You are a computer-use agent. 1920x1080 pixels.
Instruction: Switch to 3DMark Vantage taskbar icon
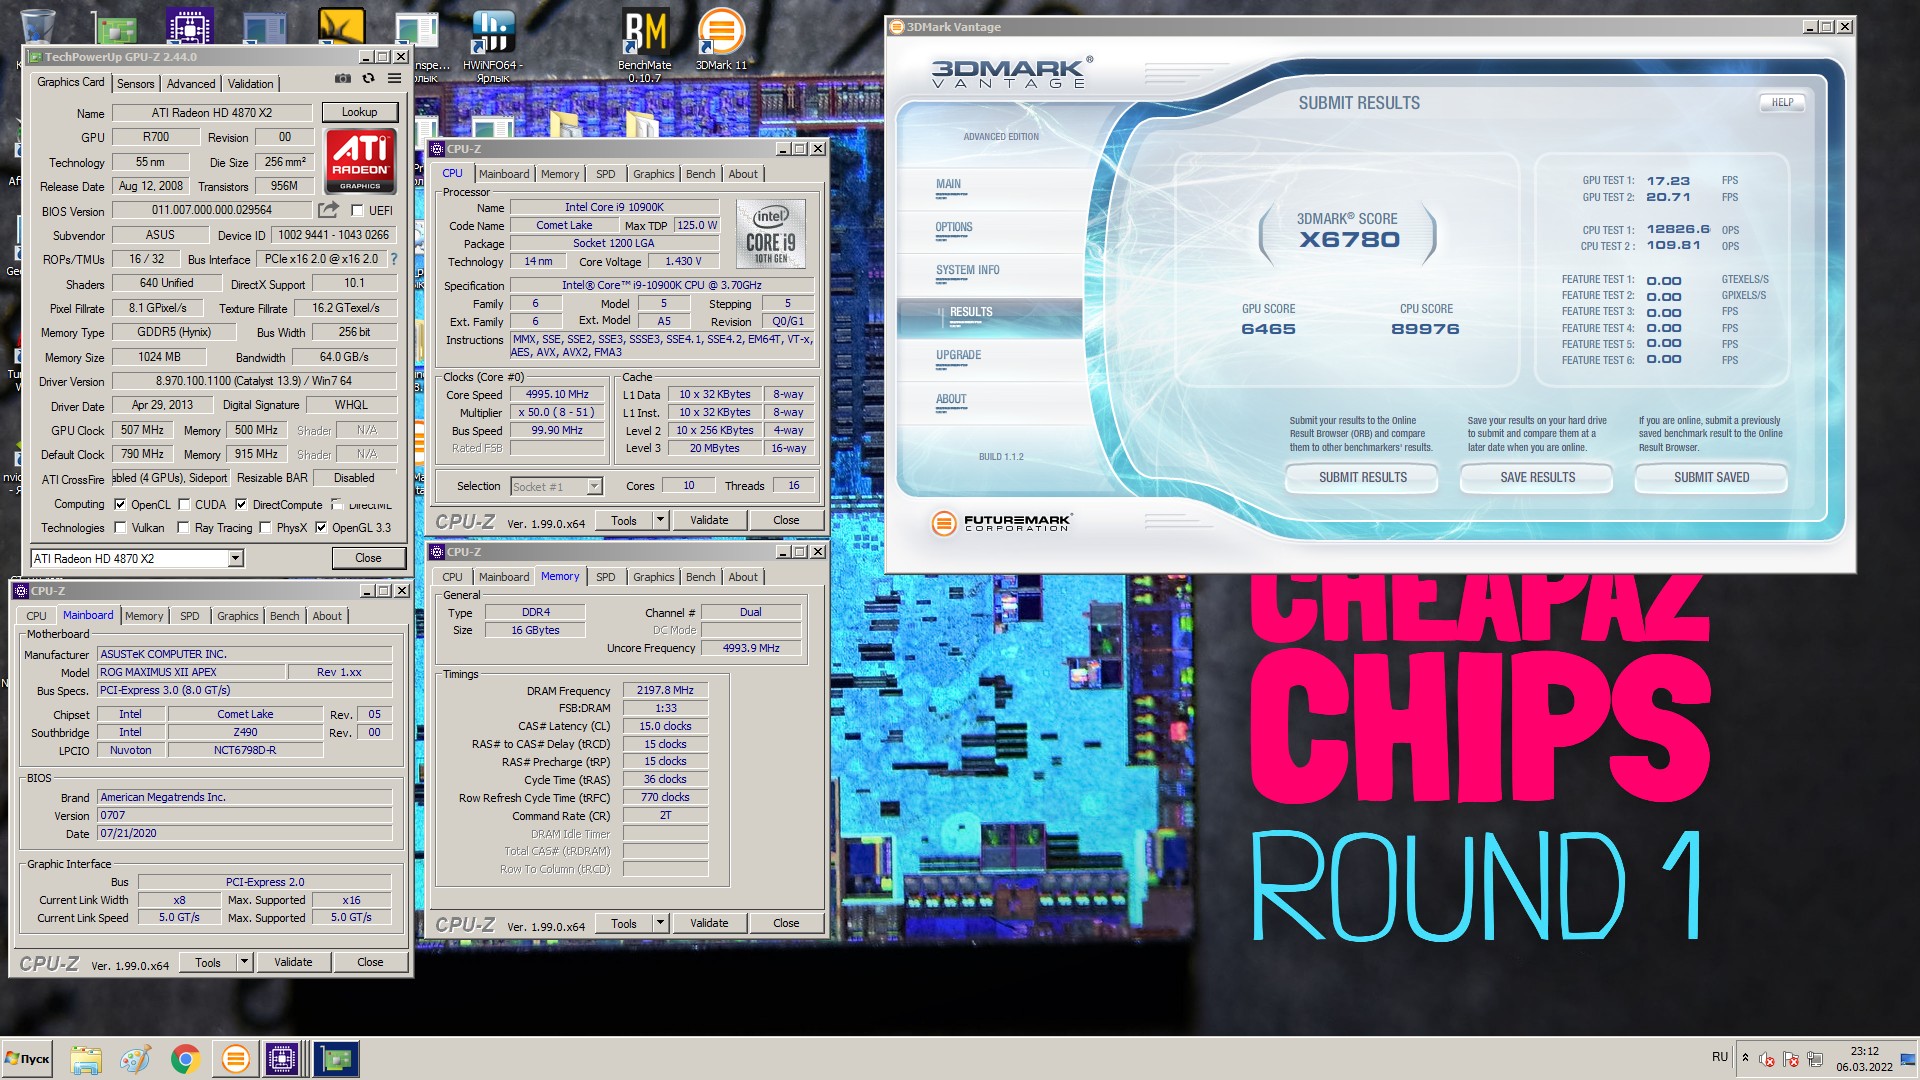click(x=235, y=1059)
